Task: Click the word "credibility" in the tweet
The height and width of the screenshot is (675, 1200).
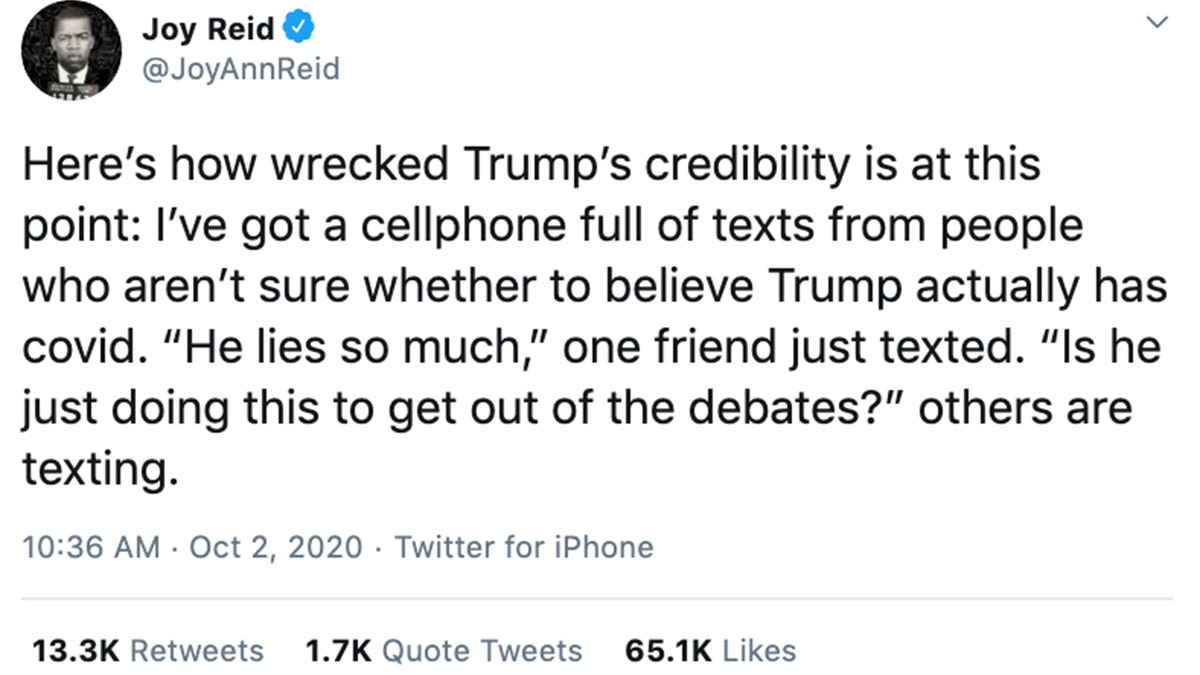Action: (764, 166)
